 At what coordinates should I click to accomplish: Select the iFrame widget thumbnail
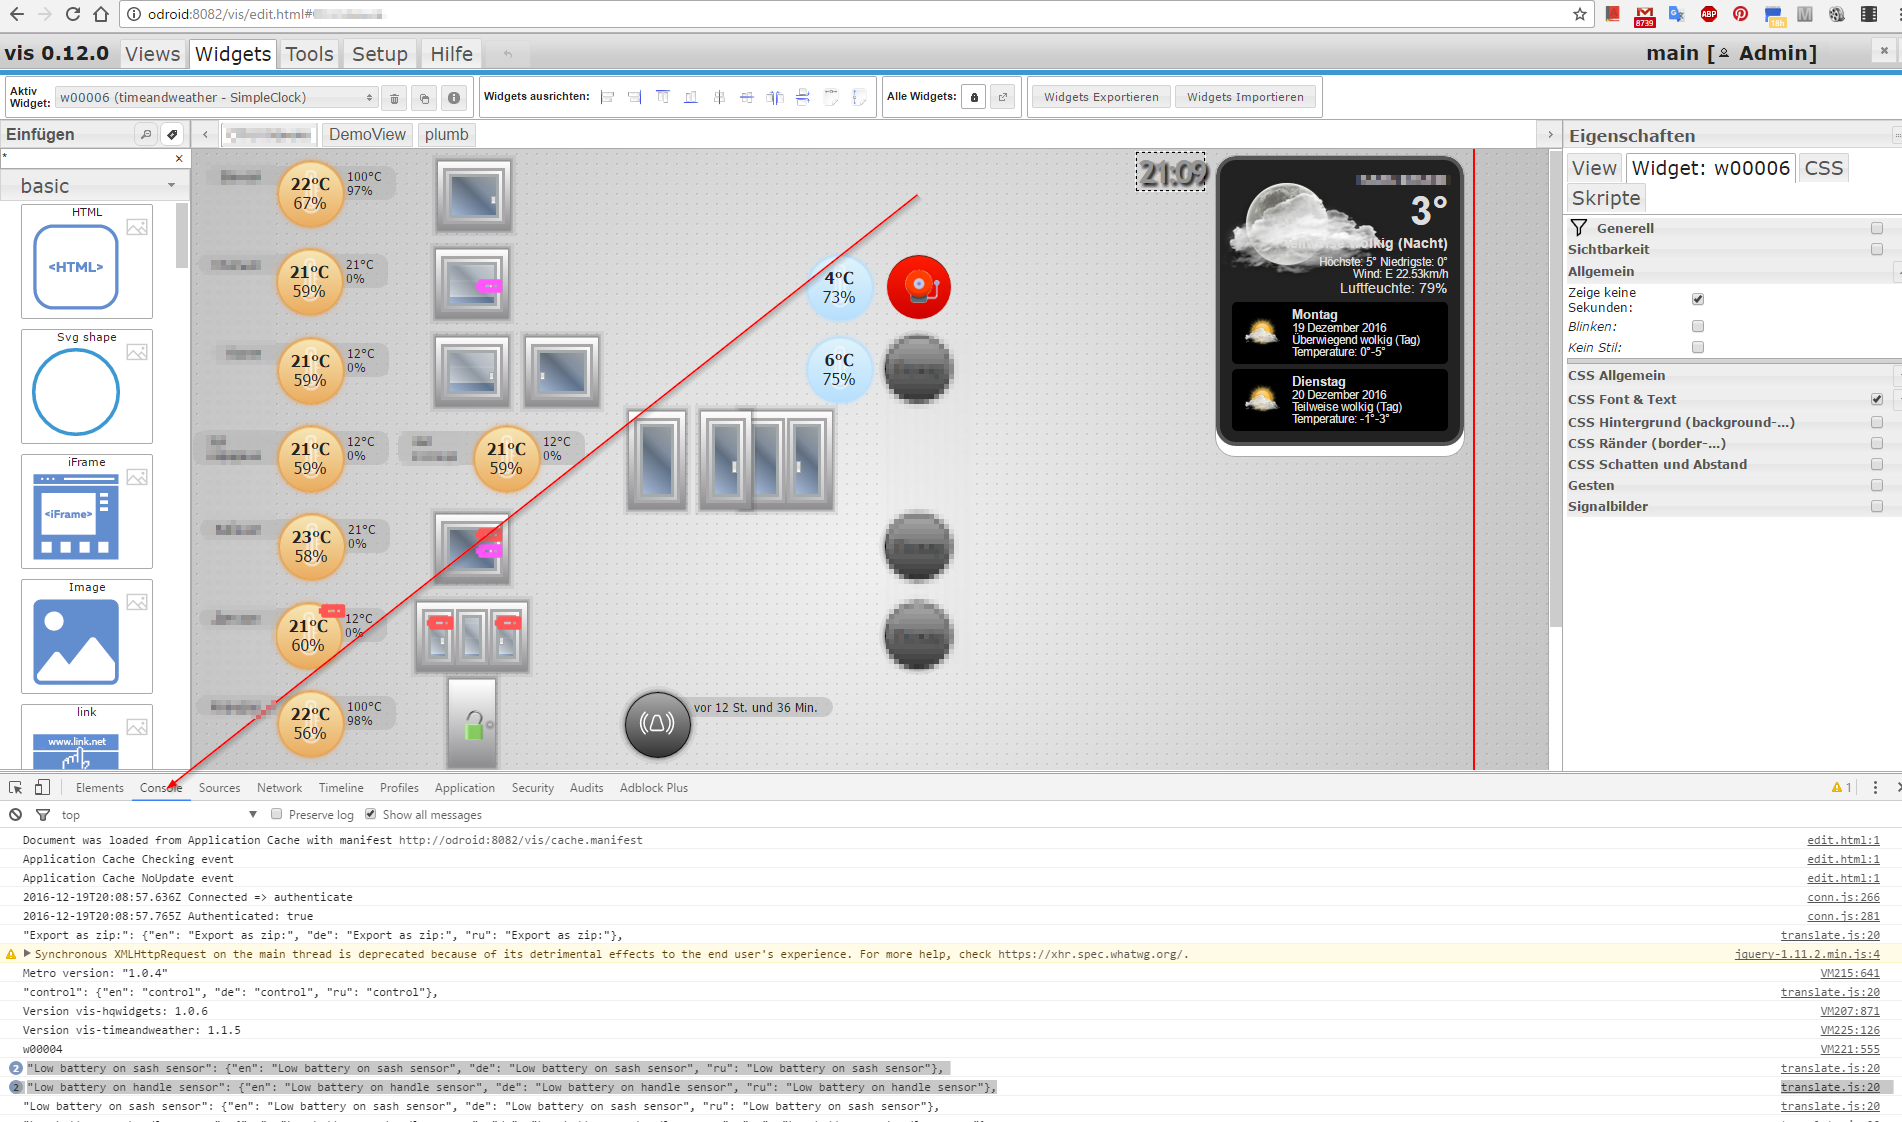pyautogui.click(x=87, y=511)
